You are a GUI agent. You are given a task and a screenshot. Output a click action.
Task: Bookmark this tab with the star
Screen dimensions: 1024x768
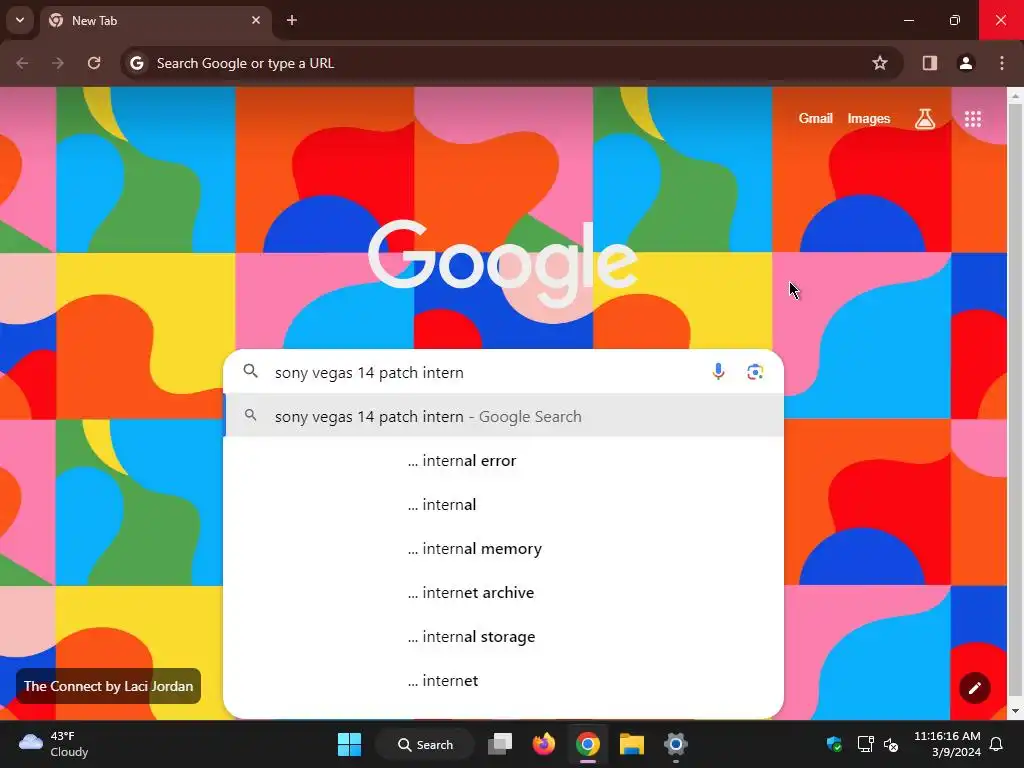point(880,63)
